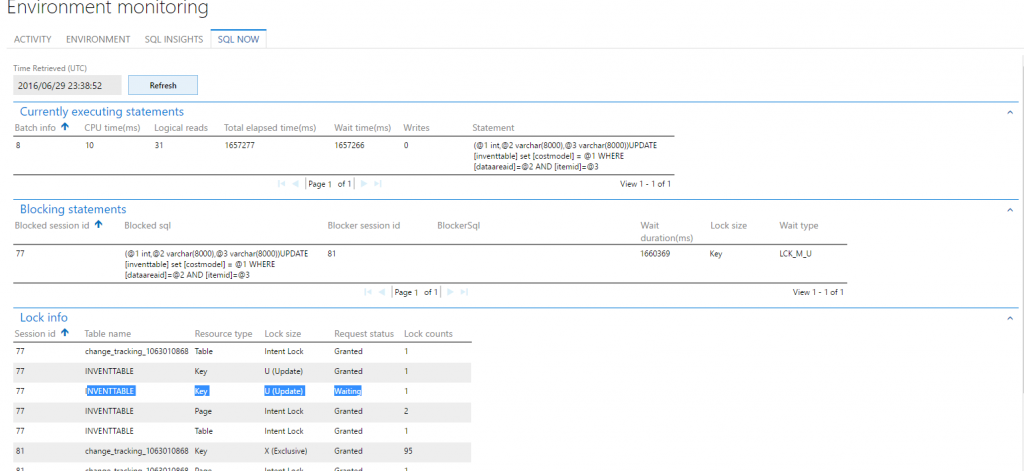Open the ENVIRONMENT tab
The height and width of the screenshot is (471, 1024).
(x=98, y=39)
